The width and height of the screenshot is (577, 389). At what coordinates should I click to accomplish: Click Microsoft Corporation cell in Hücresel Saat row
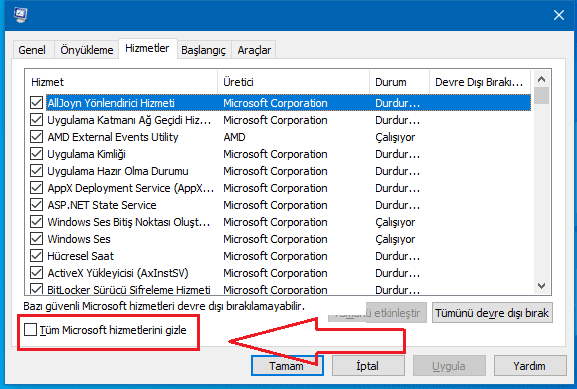[275, 256]
